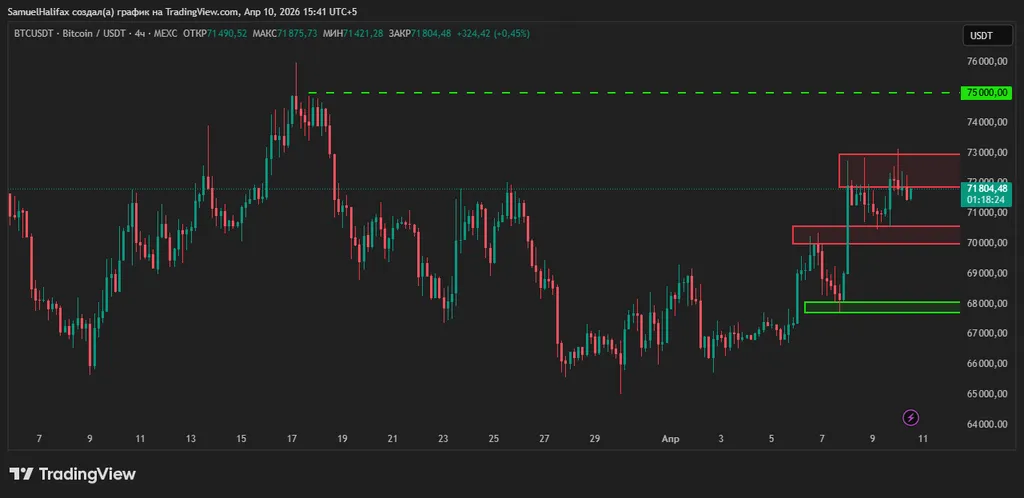The width and height of the screenshot is (1024, 498).
Task: Open the USDT currency selector
Action: 981,35
